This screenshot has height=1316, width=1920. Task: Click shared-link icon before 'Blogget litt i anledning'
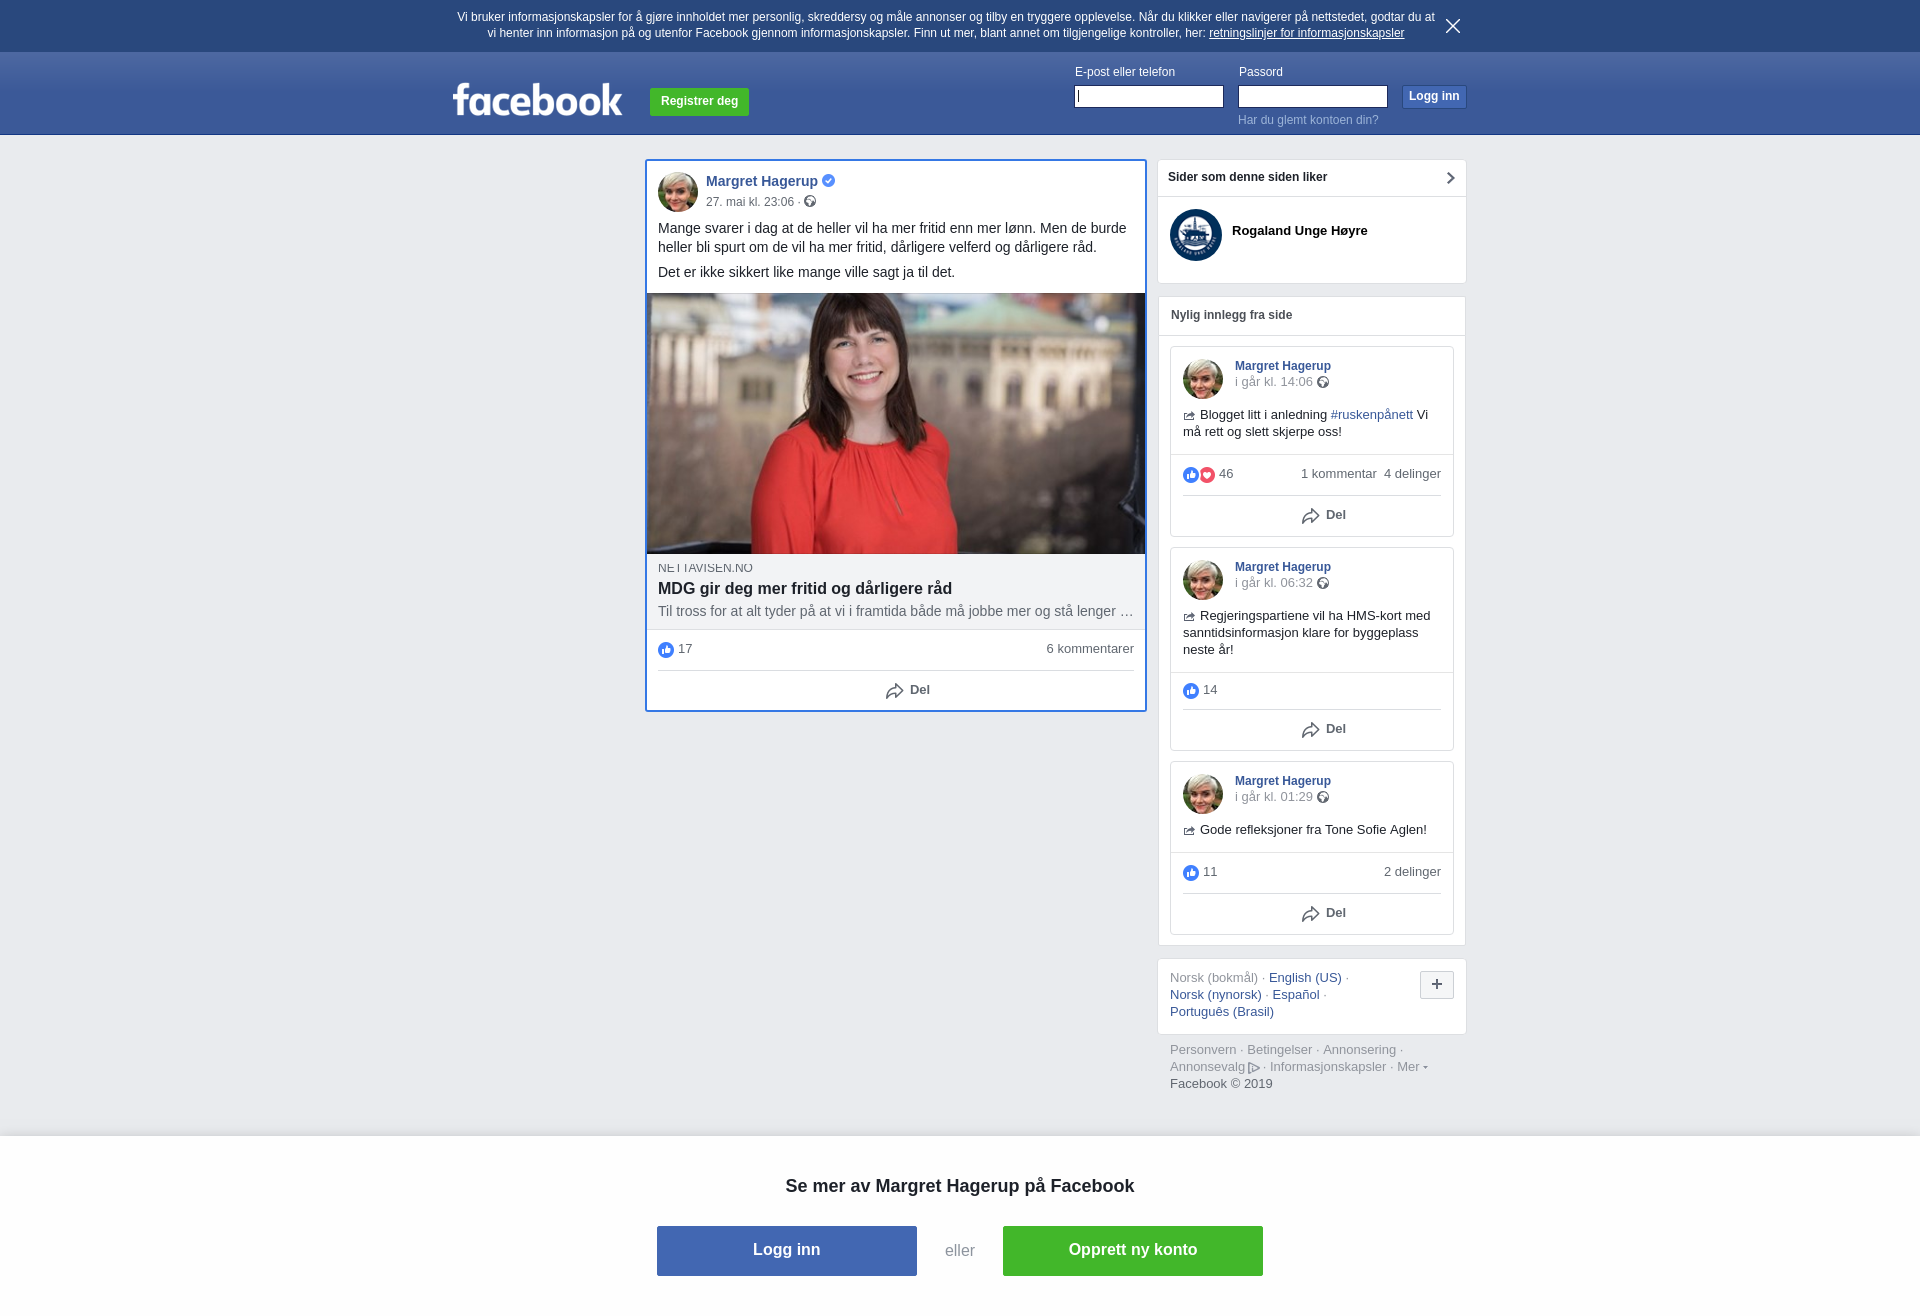click(x=1189, y=416)
